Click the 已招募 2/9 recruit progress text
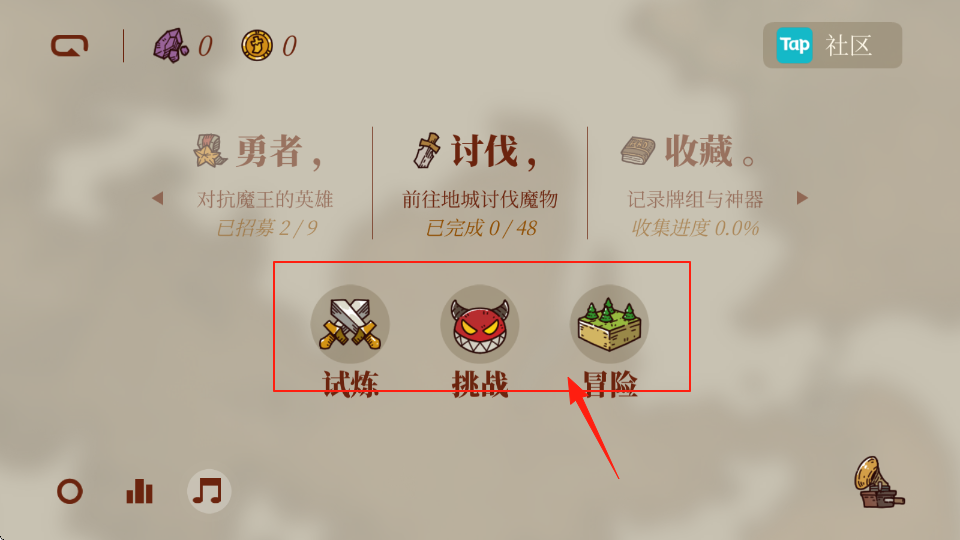The width and height of the screenshot is (960, 540). click(267, 228)
